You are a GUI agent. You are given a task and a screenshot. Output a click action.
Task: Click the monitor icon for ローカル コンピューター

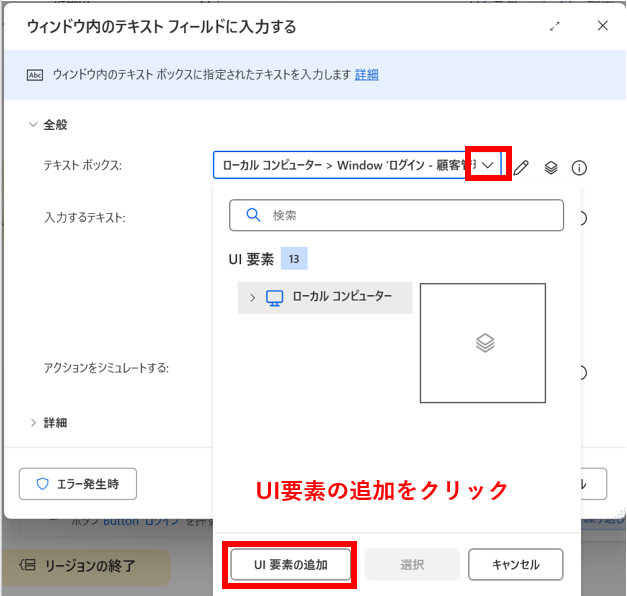[x=275, y=298]
